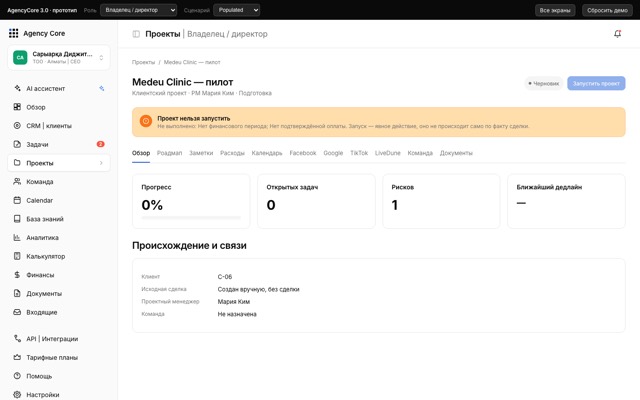This screenshot has width=640, height=400.
Task: Open the TikTok tab
Action: click(359, 153)
